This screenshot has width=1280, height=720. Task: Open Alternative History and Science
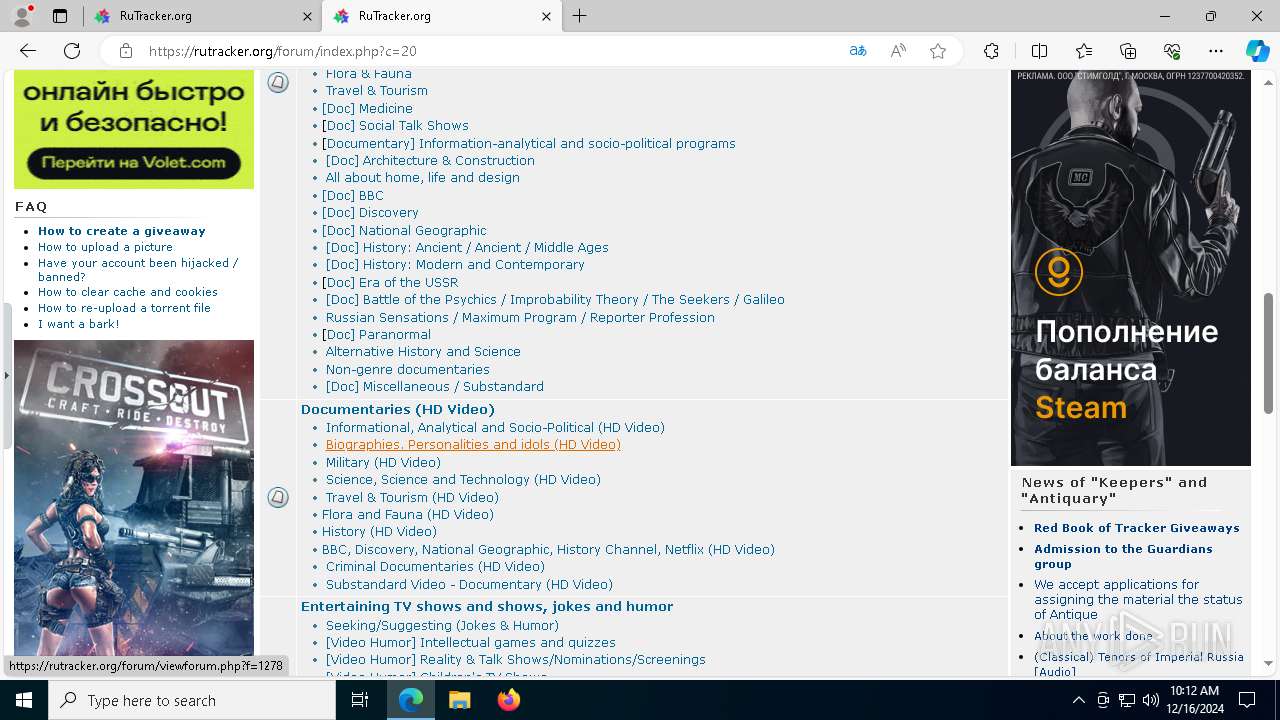(x=423, y=351)
